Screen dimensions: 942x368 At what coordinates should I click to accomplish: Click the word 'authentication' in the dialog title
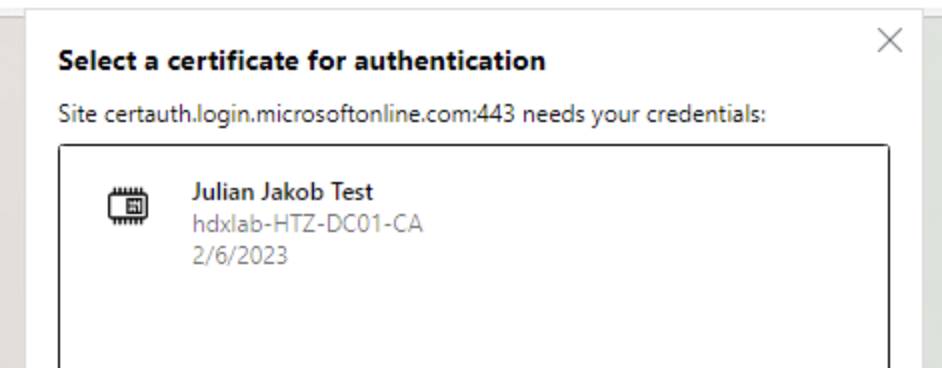pos(450,61)
